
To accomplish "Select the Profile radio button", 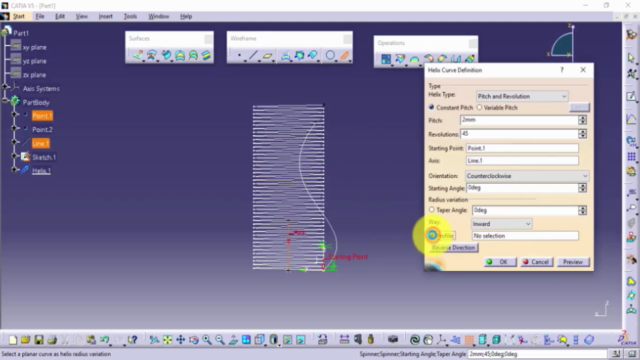I will [432, 235].
